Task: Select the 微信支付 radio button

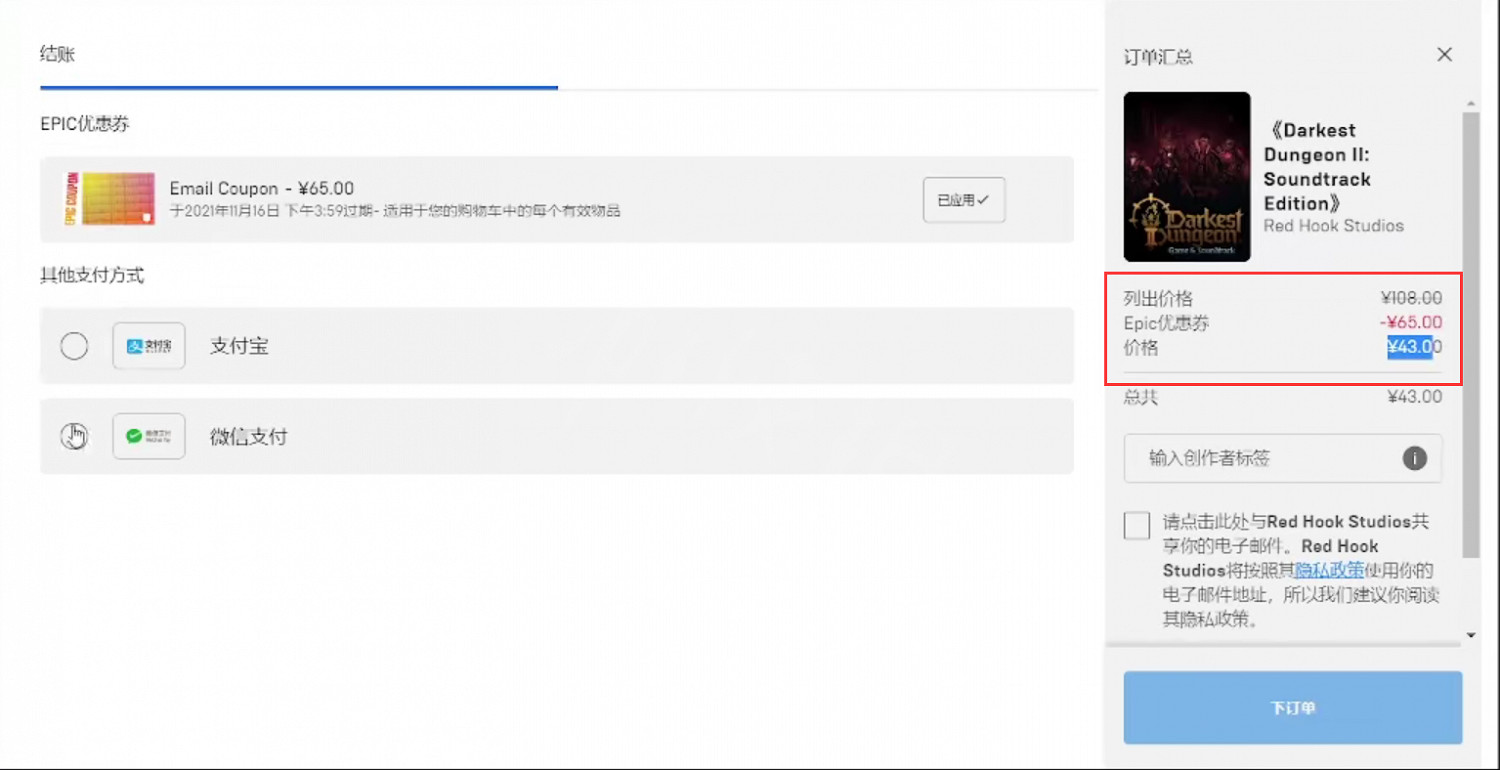Action: (x=74, y=436)
